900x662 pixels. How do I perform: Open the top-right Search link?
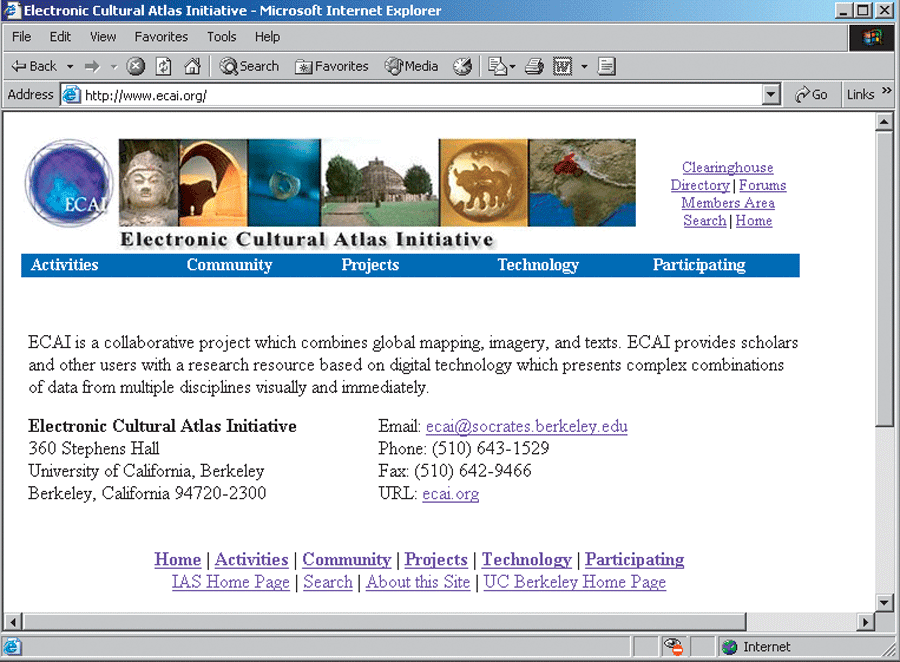705,221
